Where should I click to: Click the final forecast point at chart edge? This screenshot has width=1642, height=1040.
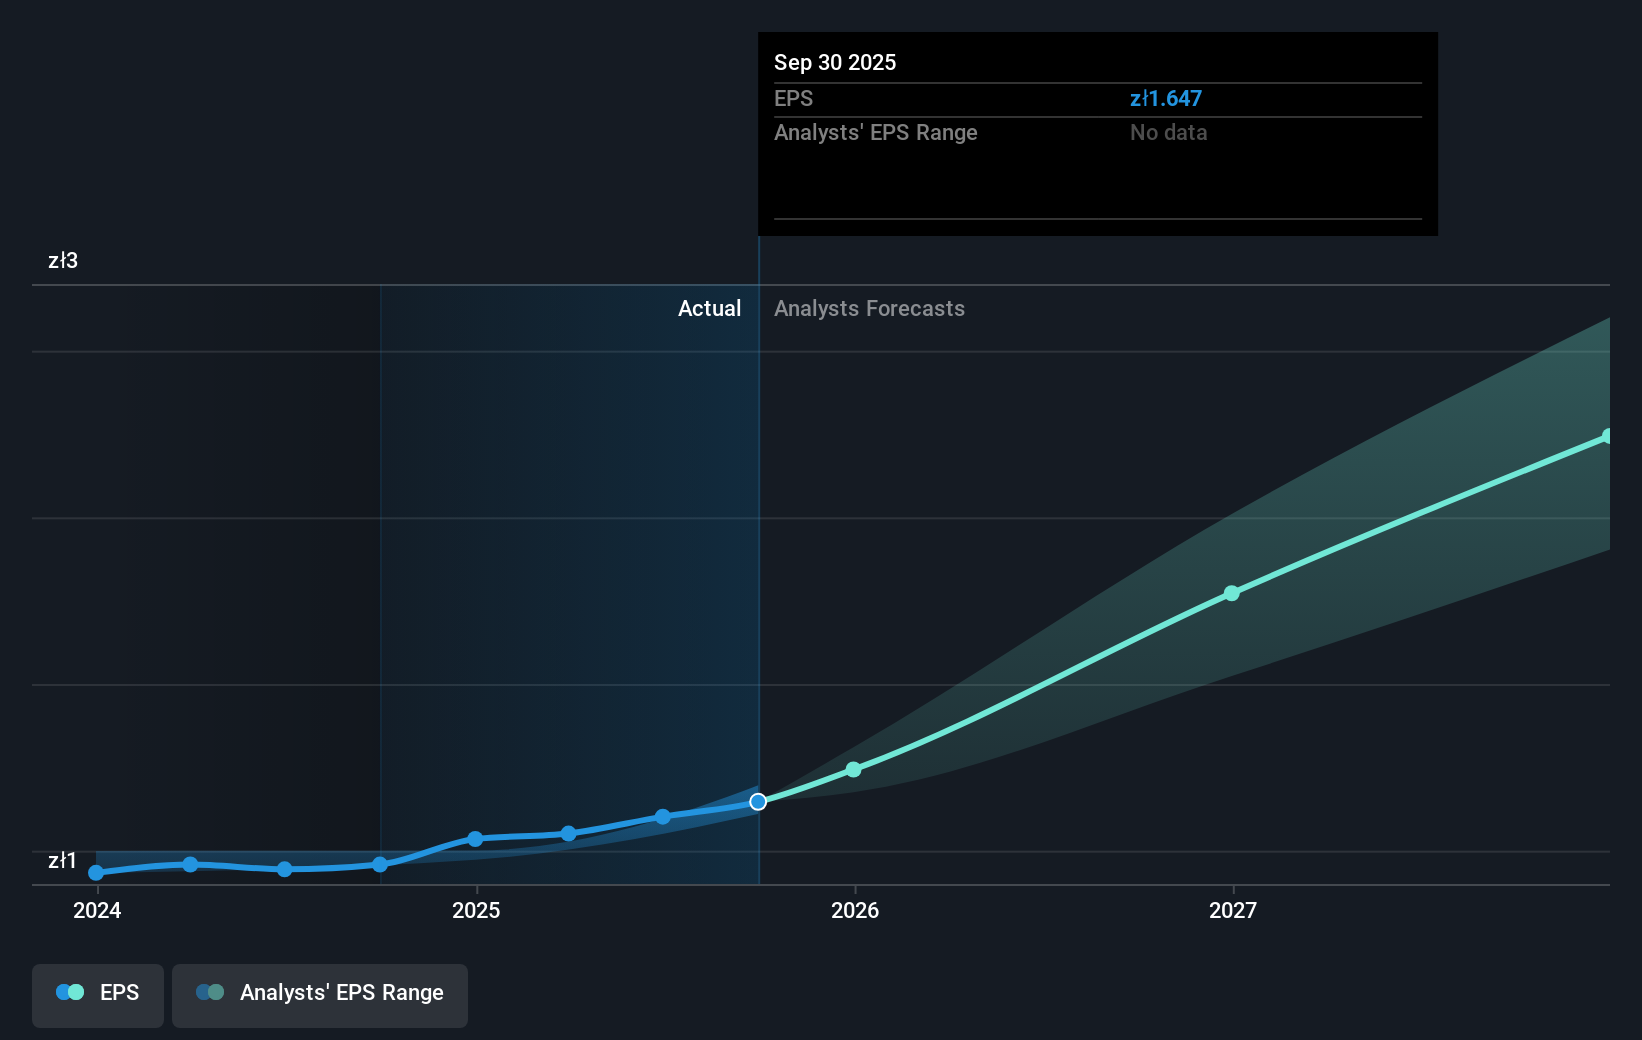1607,435
